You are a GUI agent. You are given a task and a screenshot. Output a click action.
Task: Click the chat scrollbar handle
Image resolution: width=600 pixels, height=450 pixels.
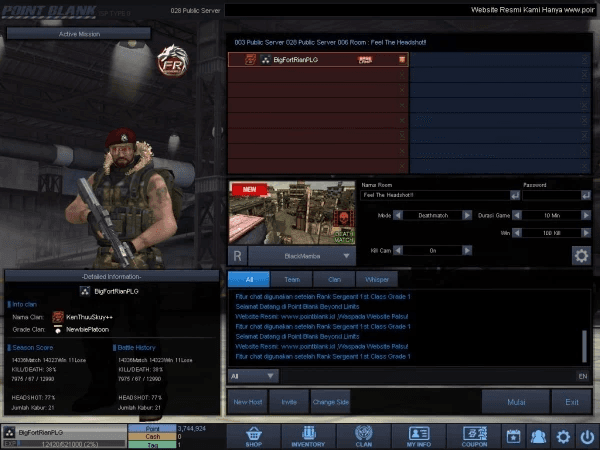(x=584, y=346)
